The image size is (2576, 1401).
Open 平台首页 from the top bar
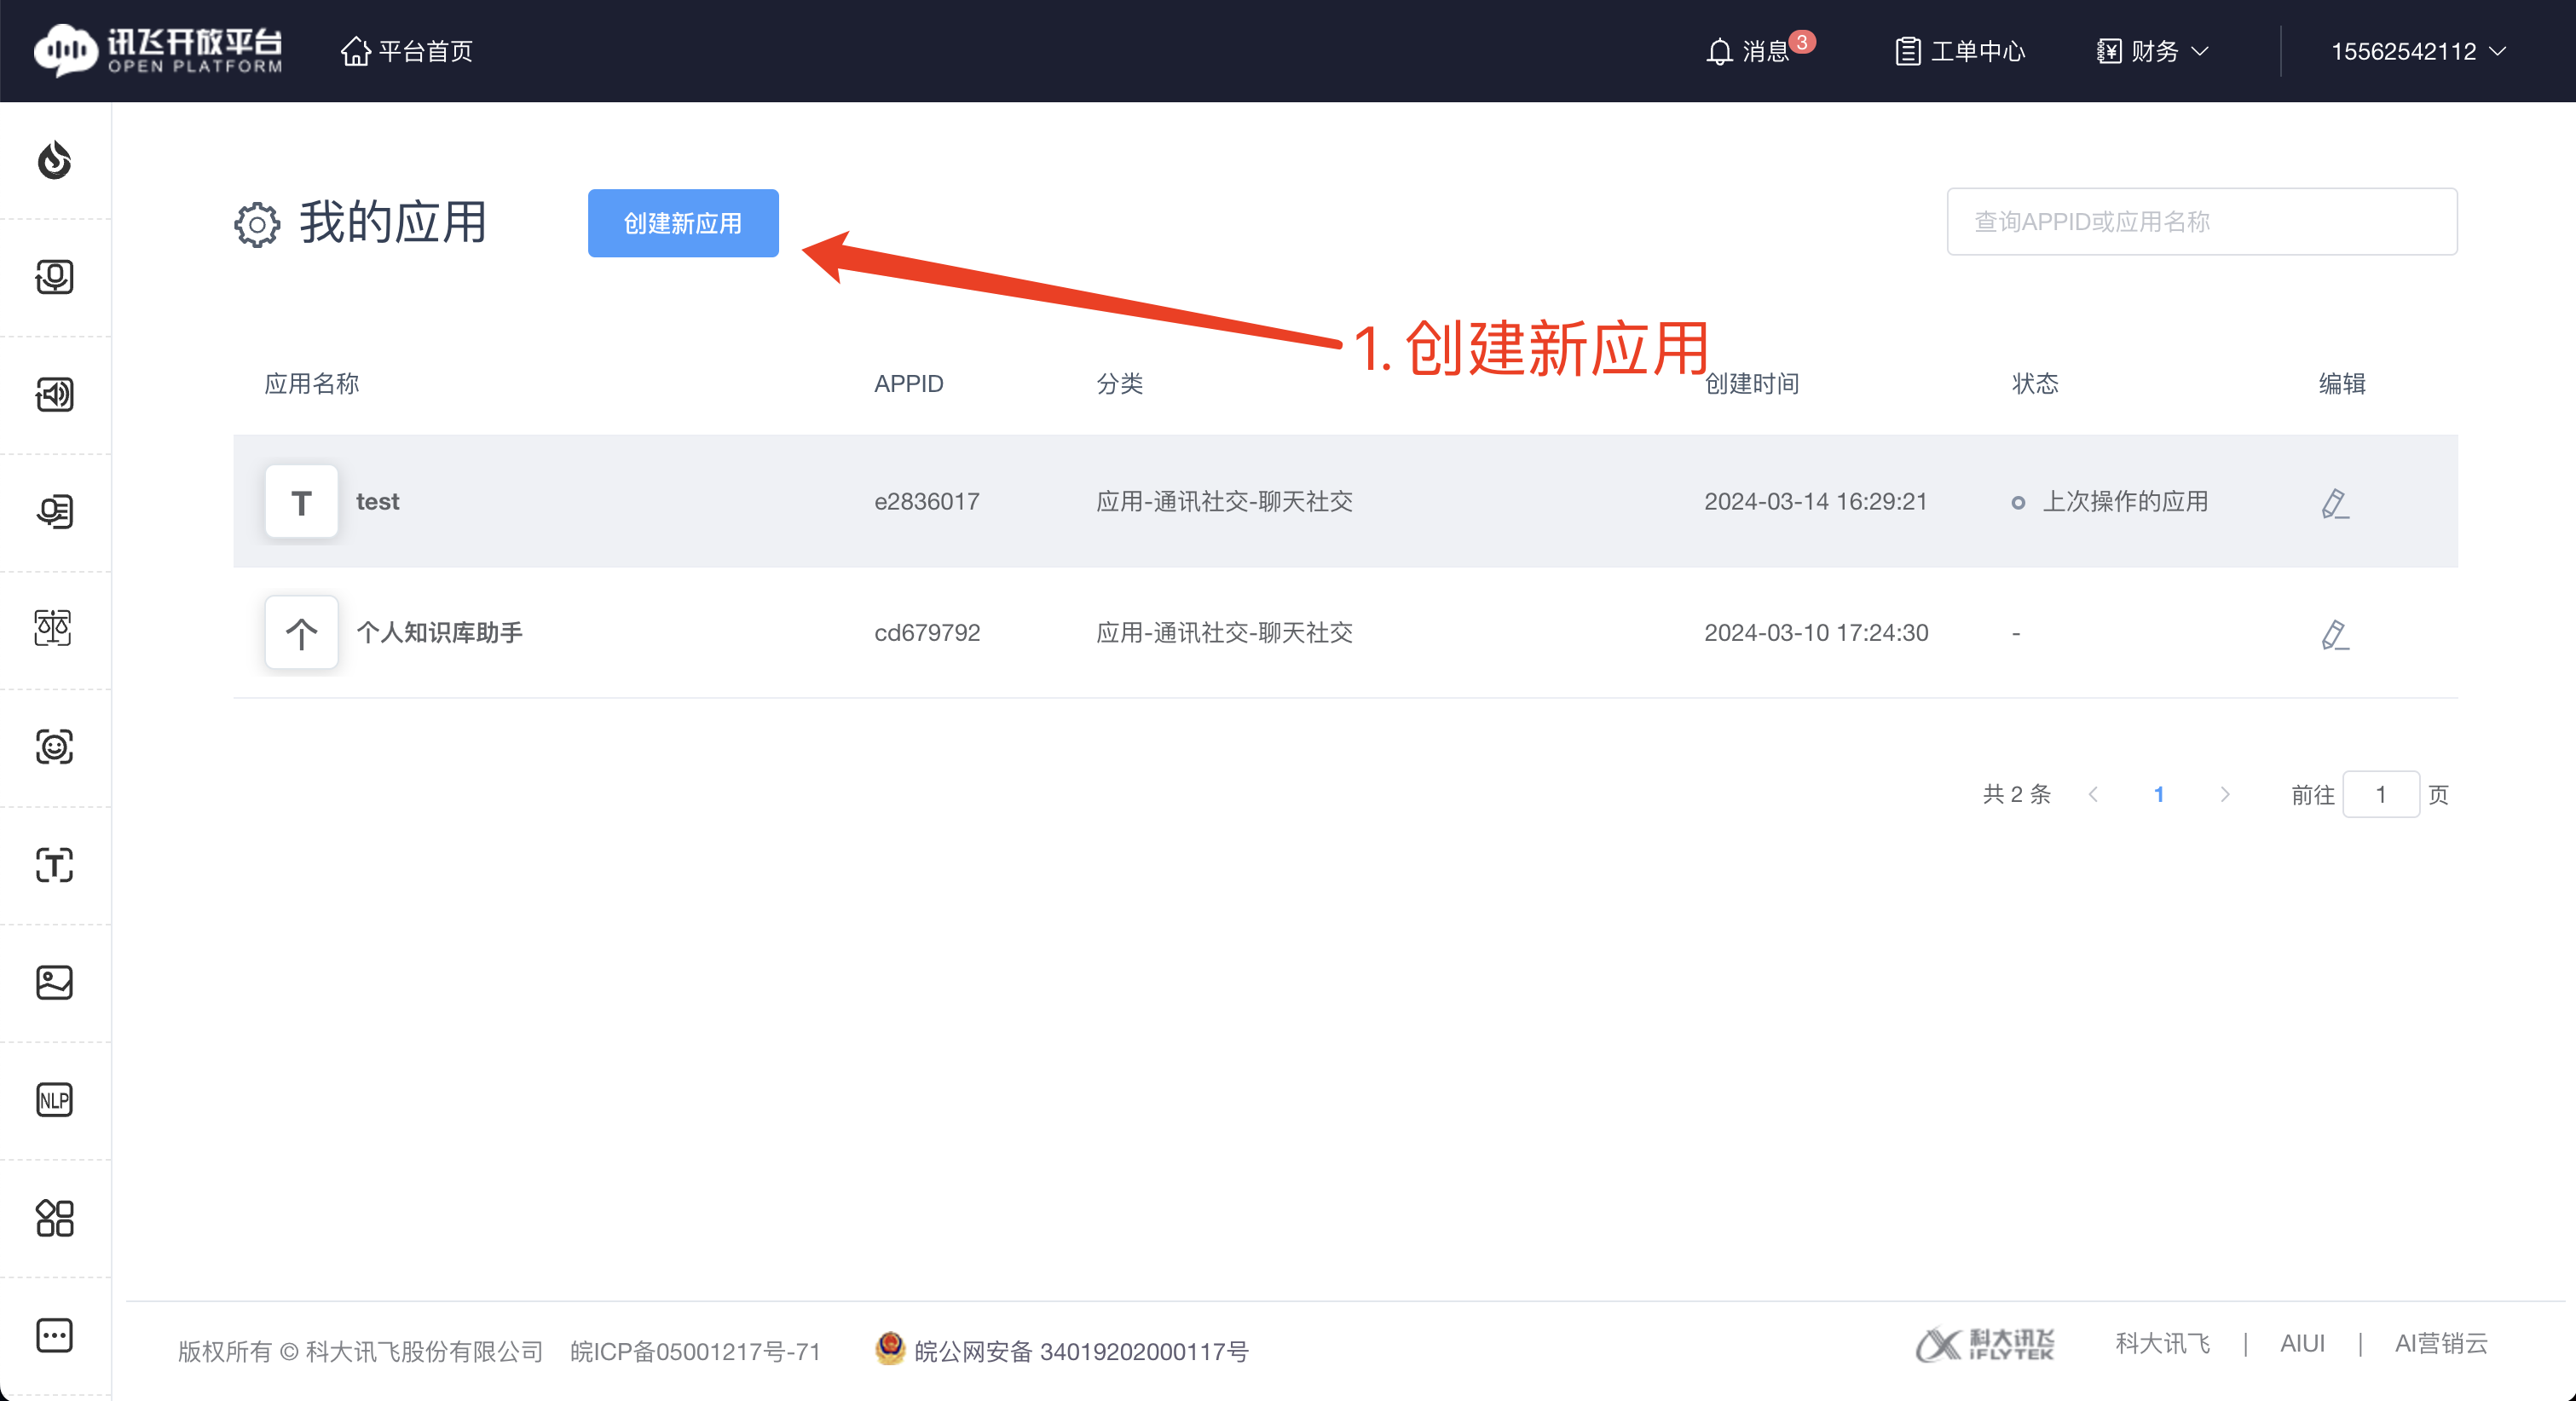(407, 51)
